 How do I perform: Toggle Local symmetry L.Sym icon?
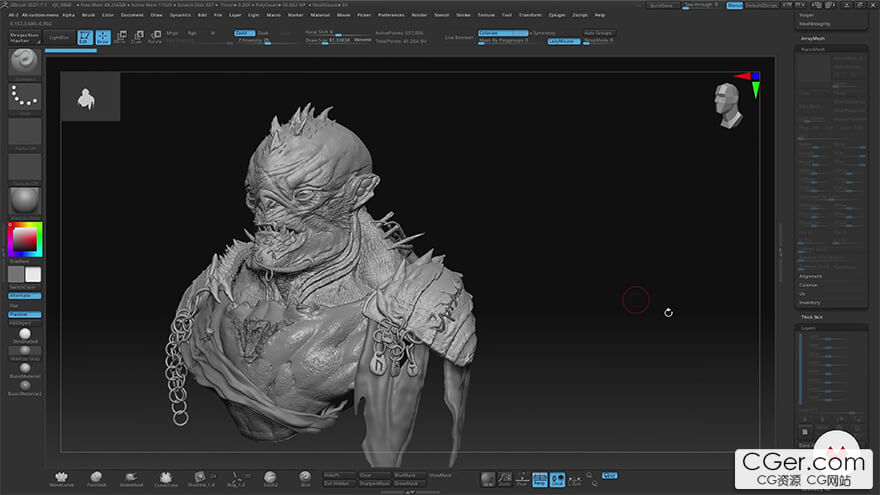pyautogui.click(x=575, y=479)
